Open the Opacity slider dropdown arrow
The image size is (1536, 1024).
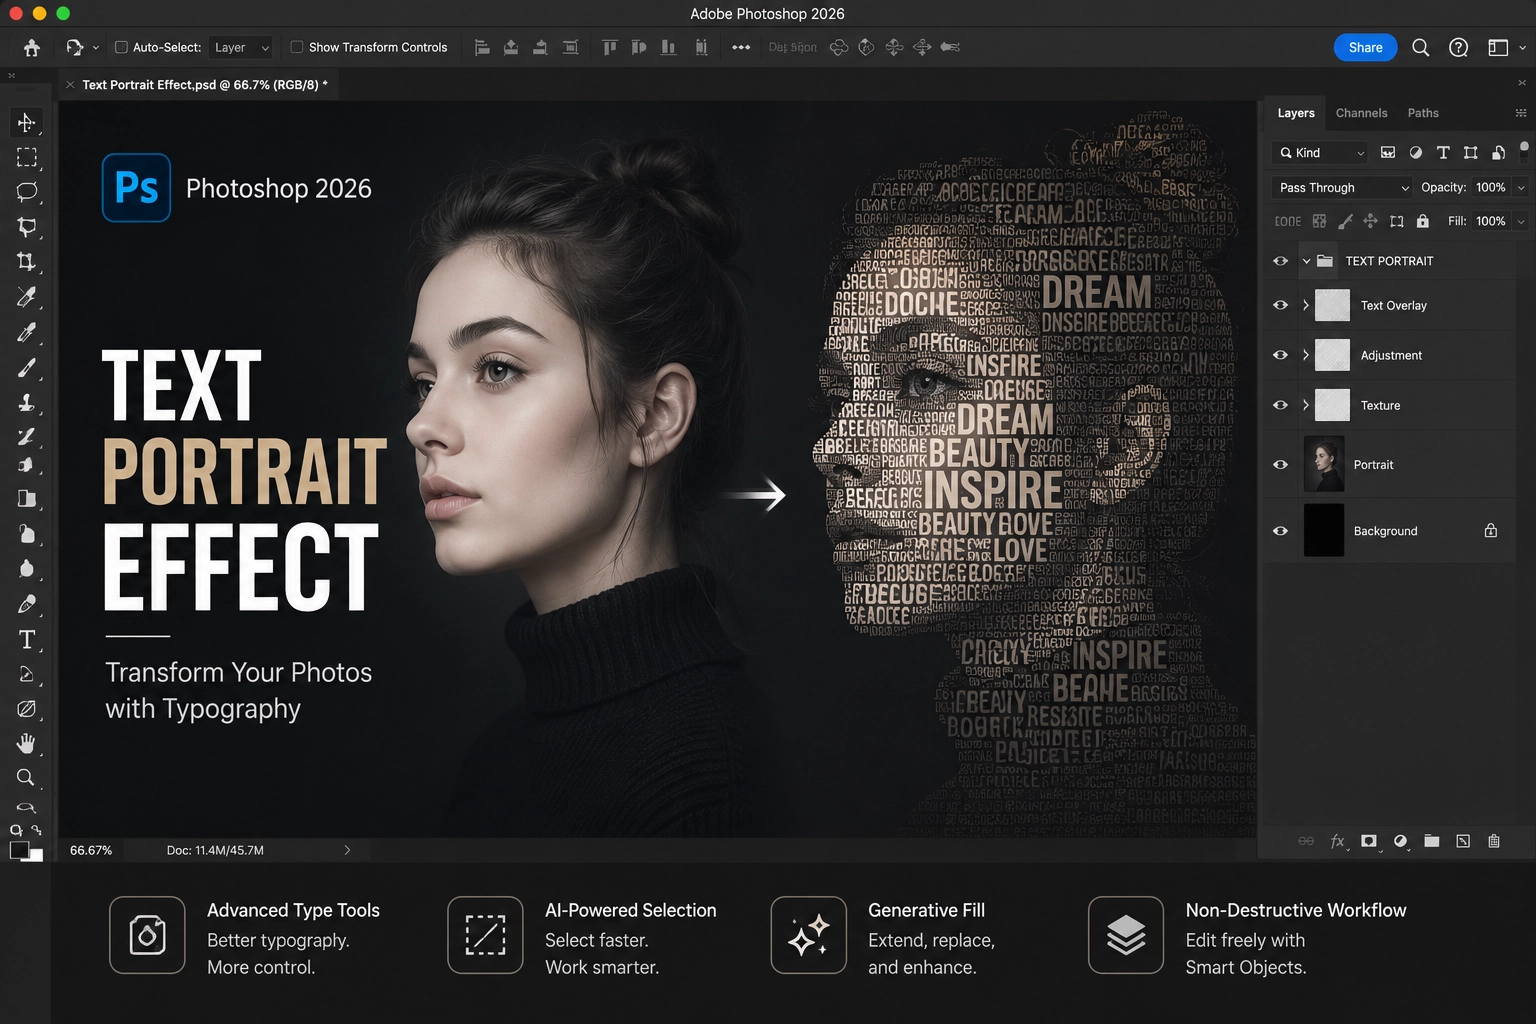[x=1521, y=187]
